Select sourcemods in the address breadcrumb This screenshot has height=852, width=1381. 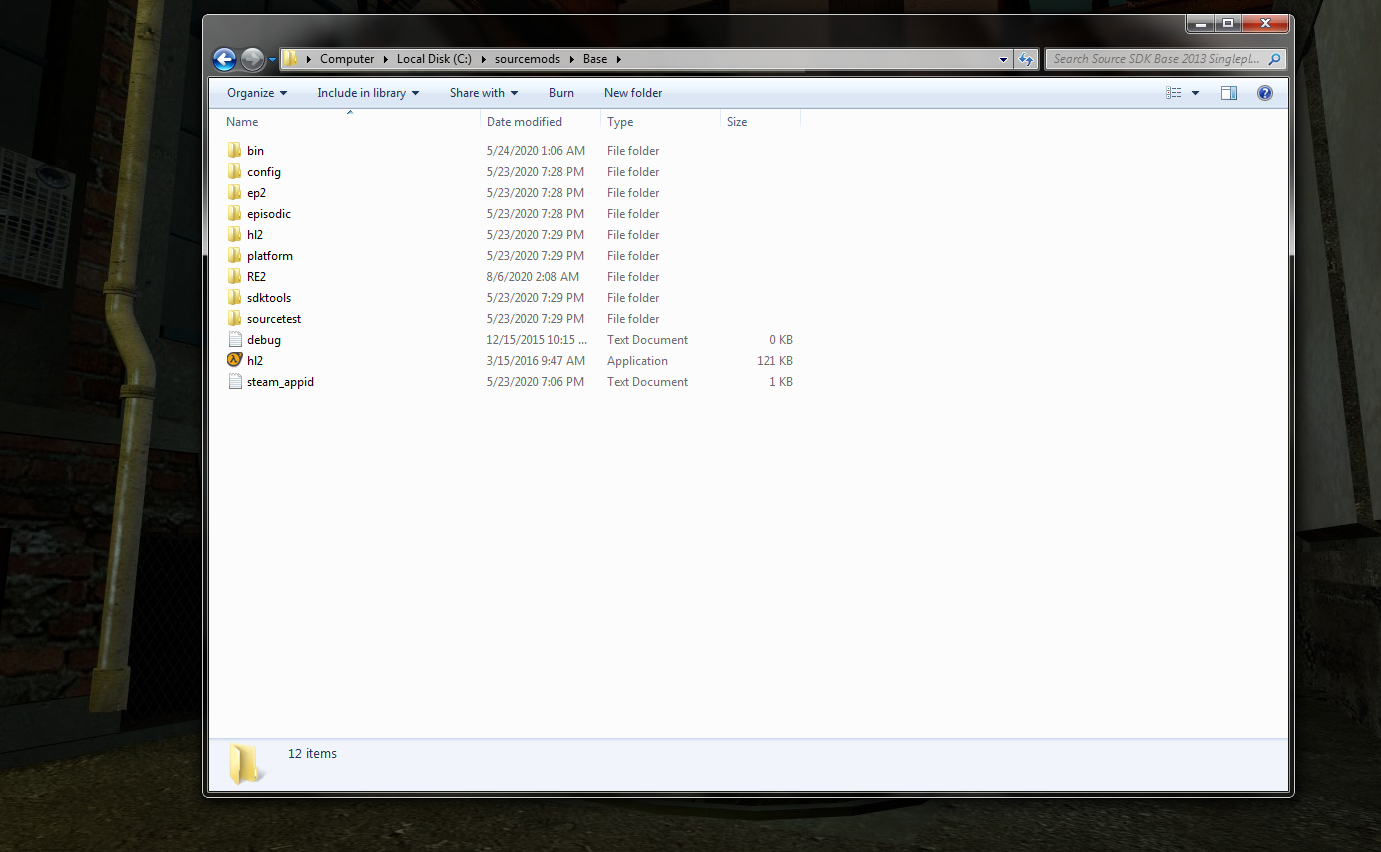pos(527,59)
